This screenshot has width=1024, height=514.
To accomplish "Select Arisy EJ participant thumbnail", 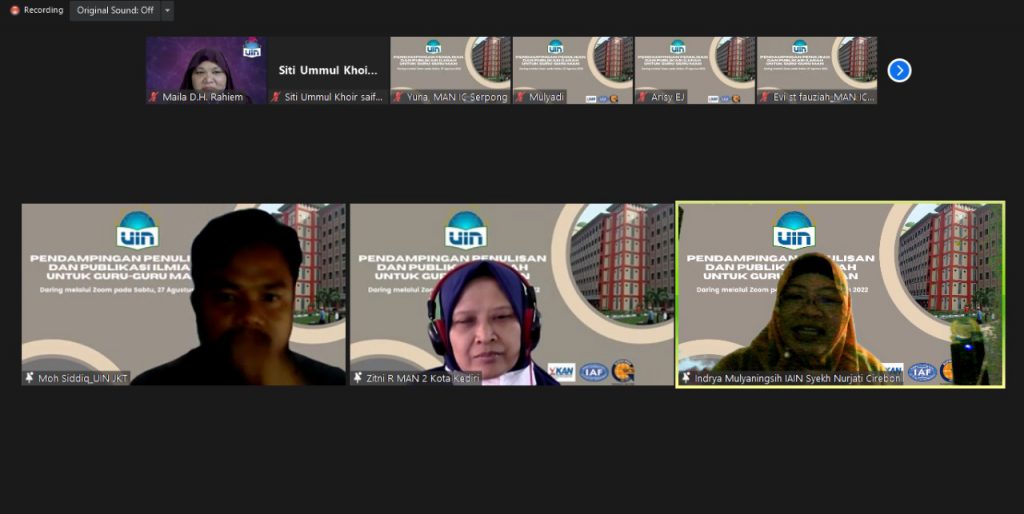I will coord(695,70).
